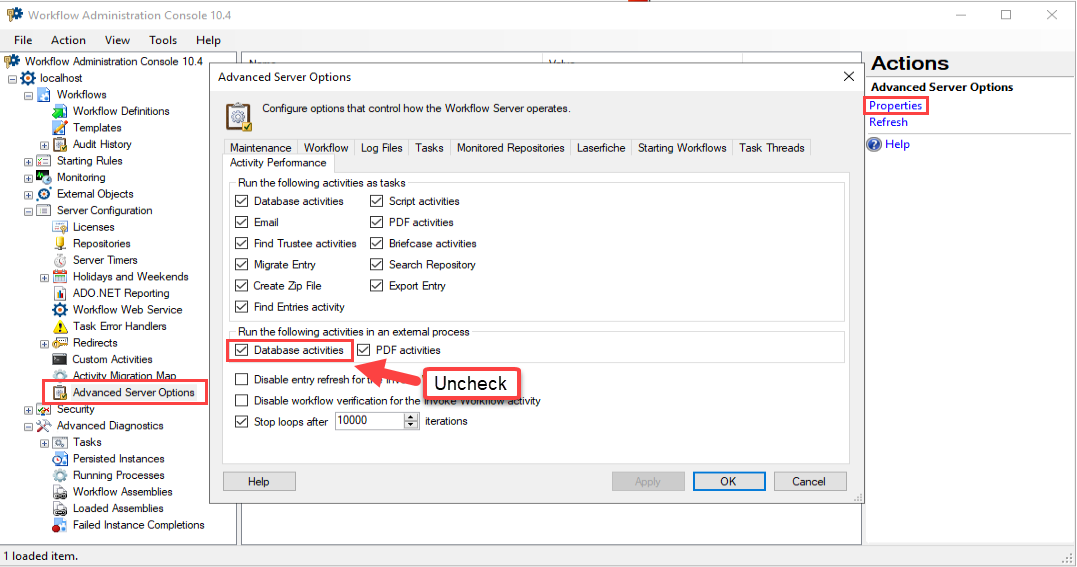Click the Loaded Assemblies icon
Image resolution: width=1077 pixels, height=567 pixels.
pos(60,509)
